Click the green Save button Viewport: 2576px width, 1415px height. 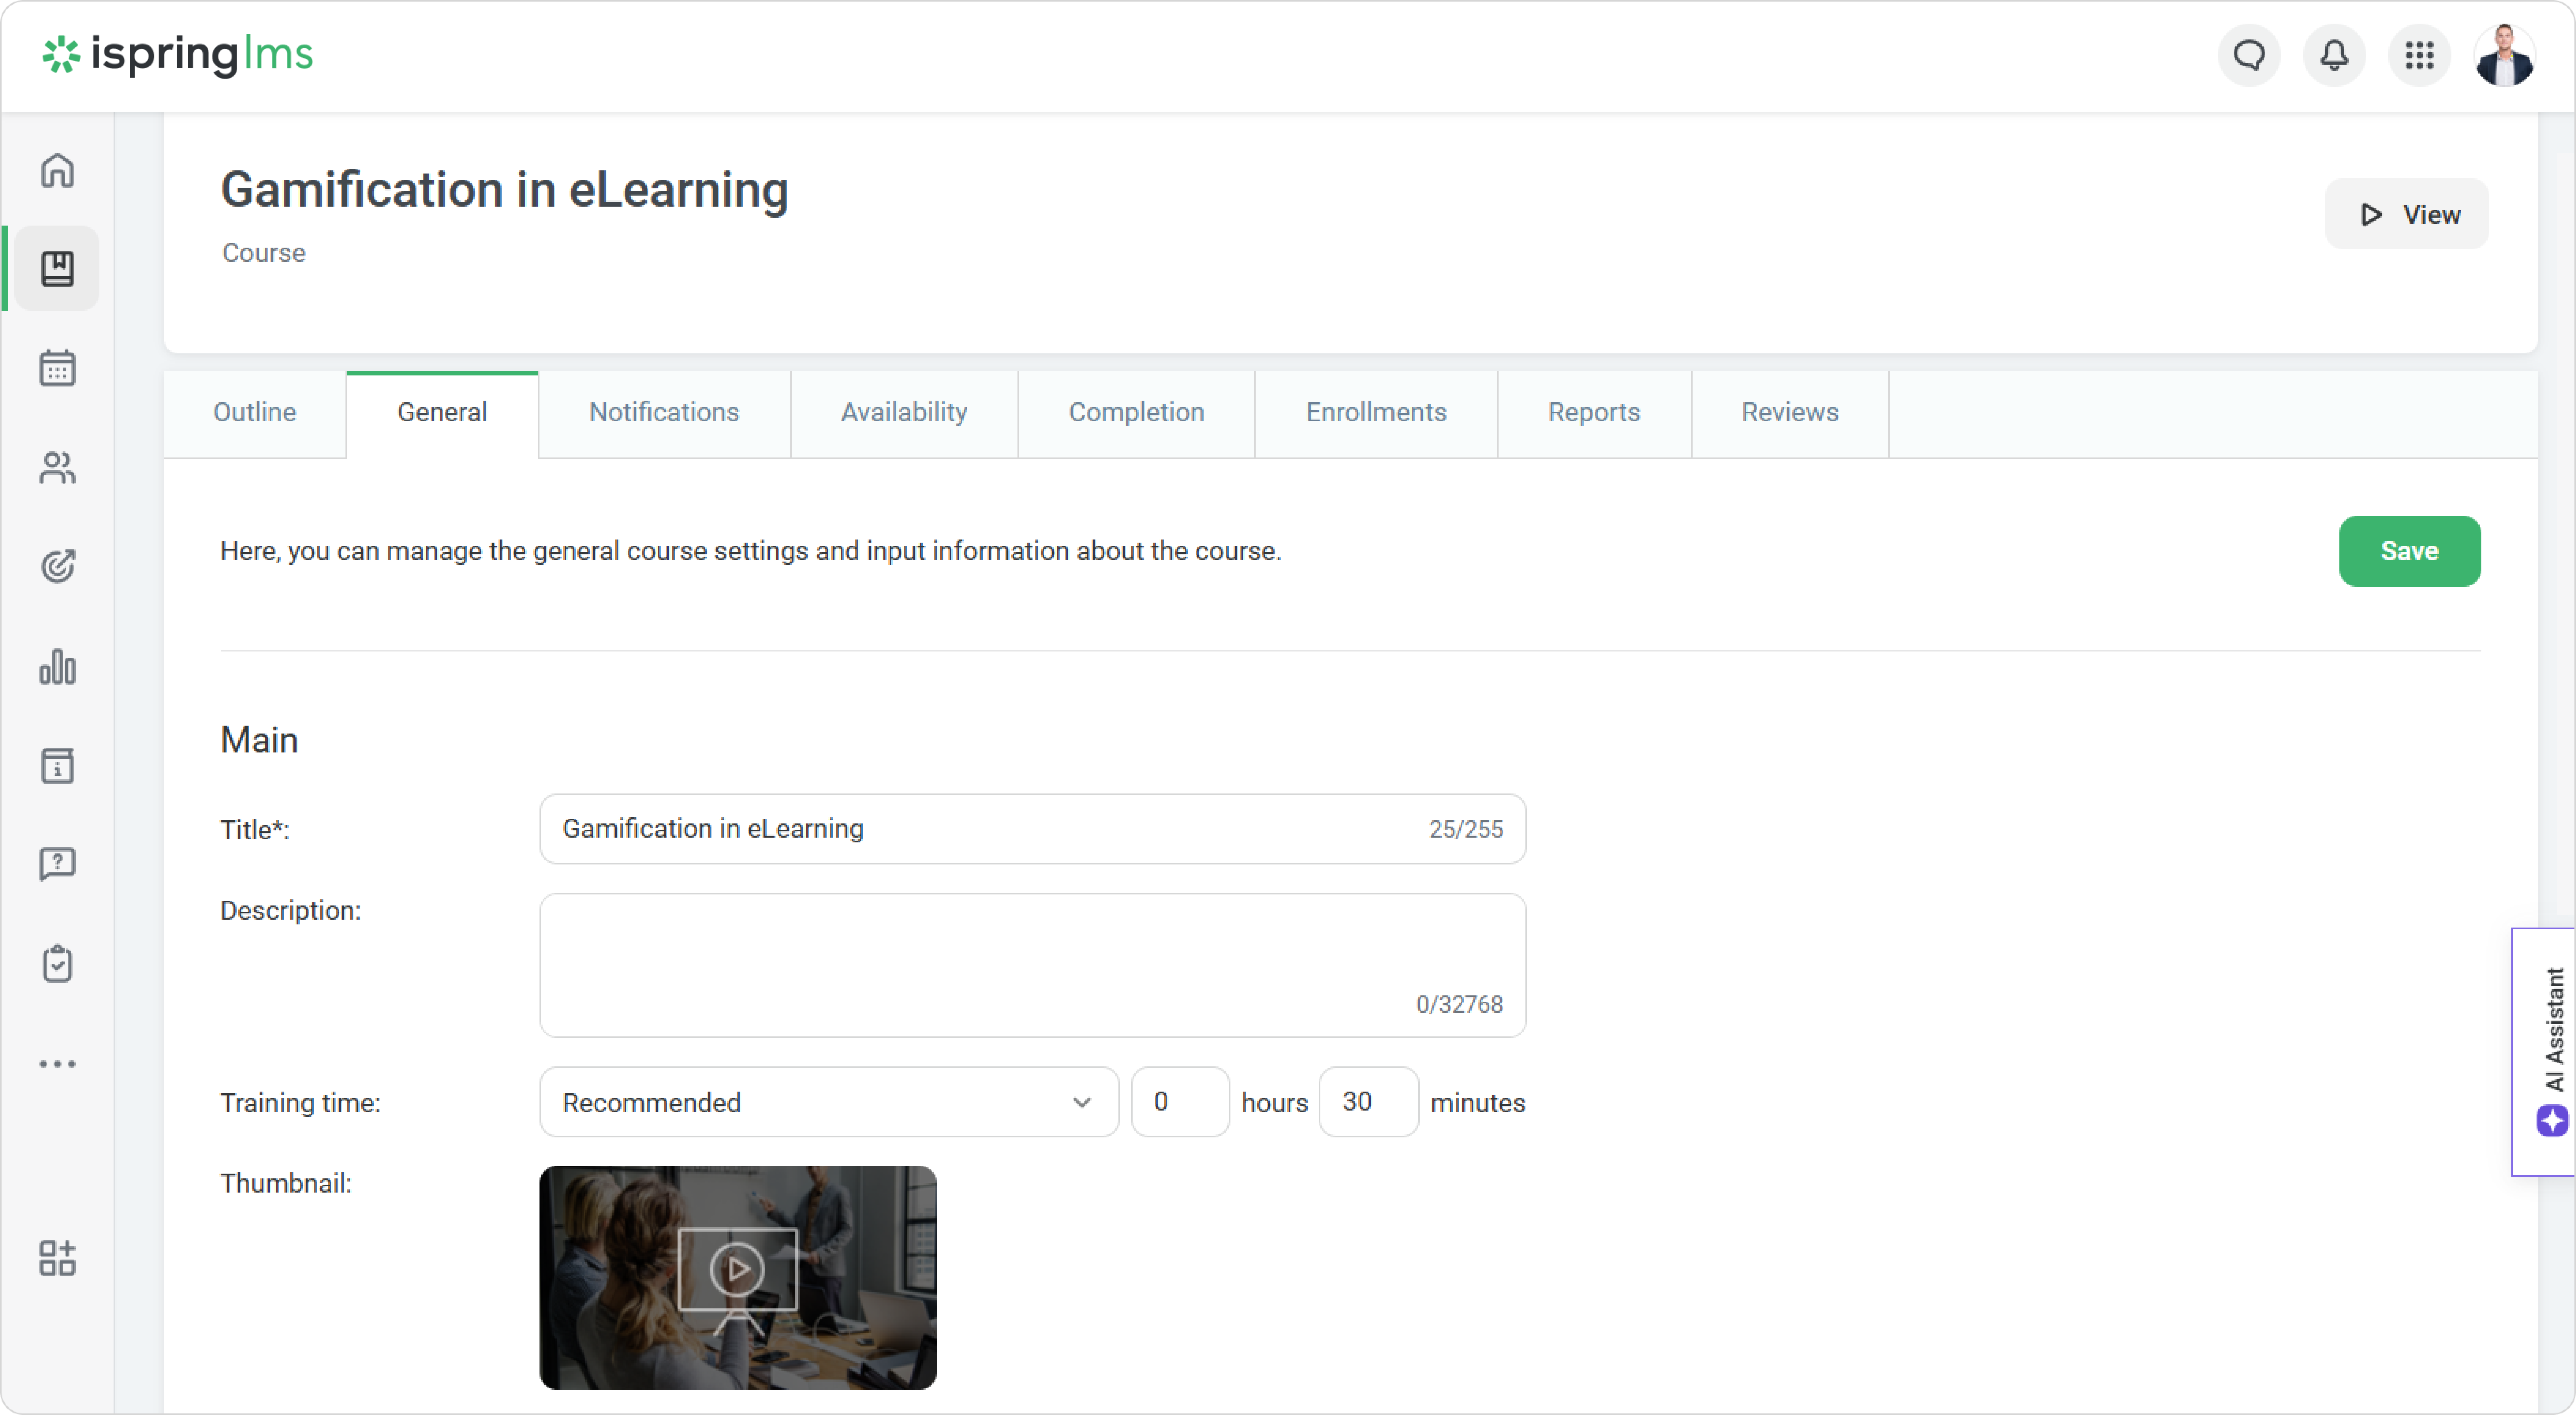pyautogui.click(x=2409, y=551)
